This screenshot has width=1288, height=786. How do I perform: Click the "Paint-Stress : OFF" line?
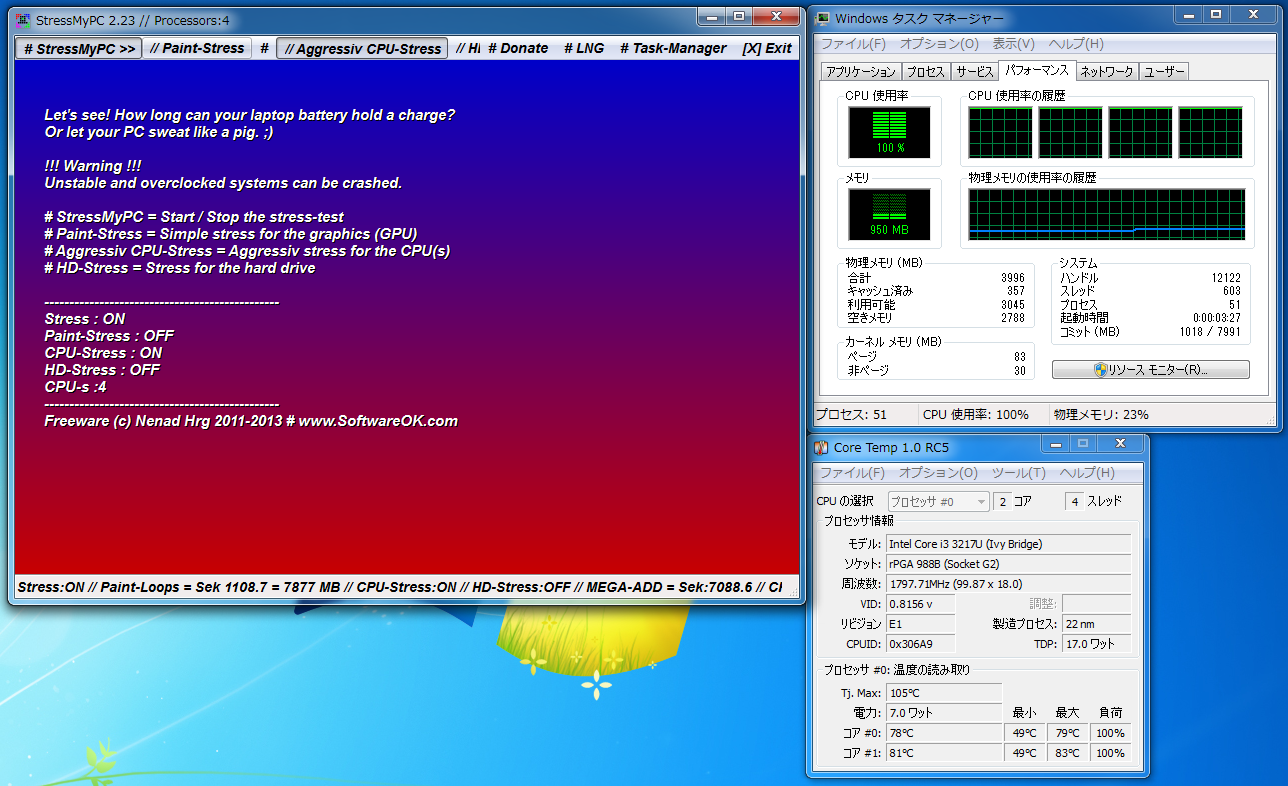click(x=109, y=336)
